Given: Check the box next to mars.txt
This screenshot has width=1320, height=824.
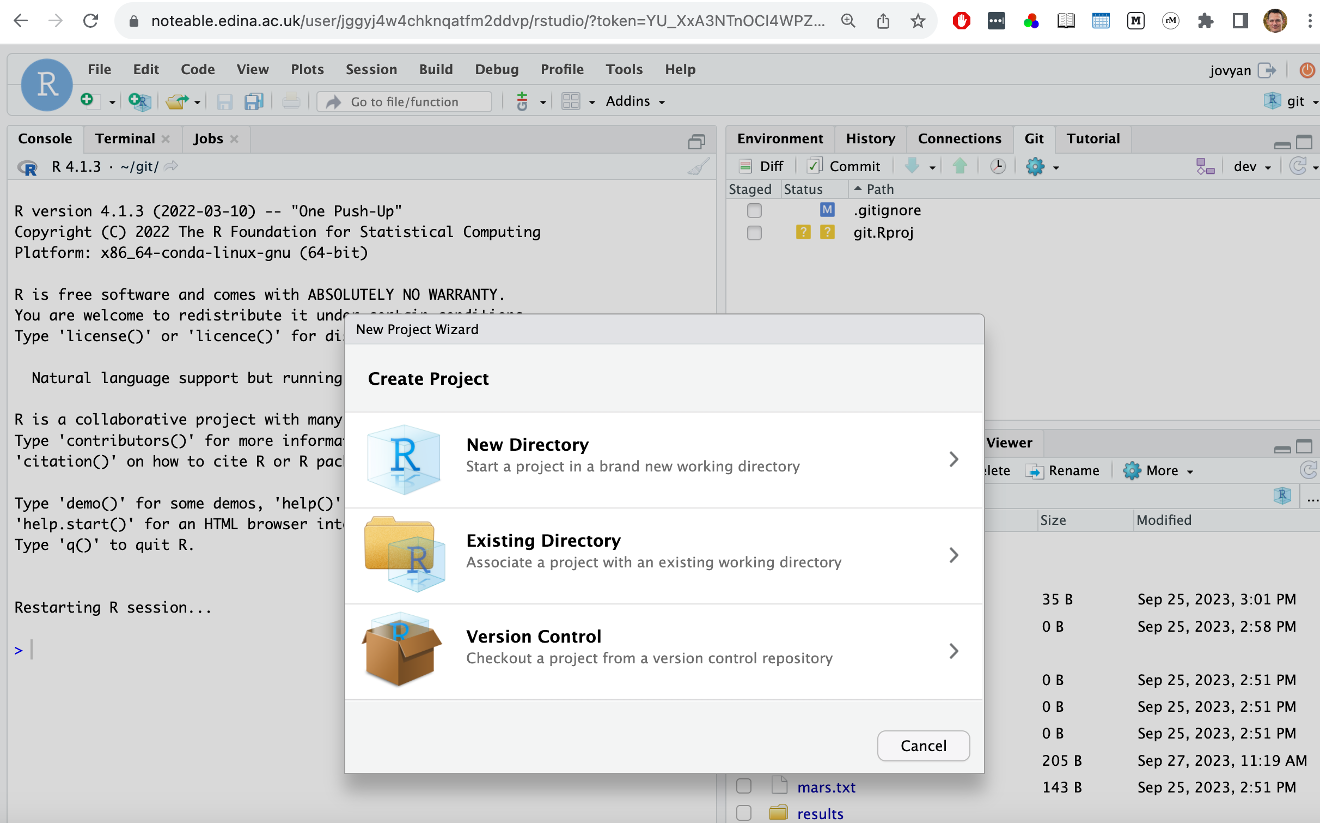Looking at the screenshot, I should (x=743, y=786).
